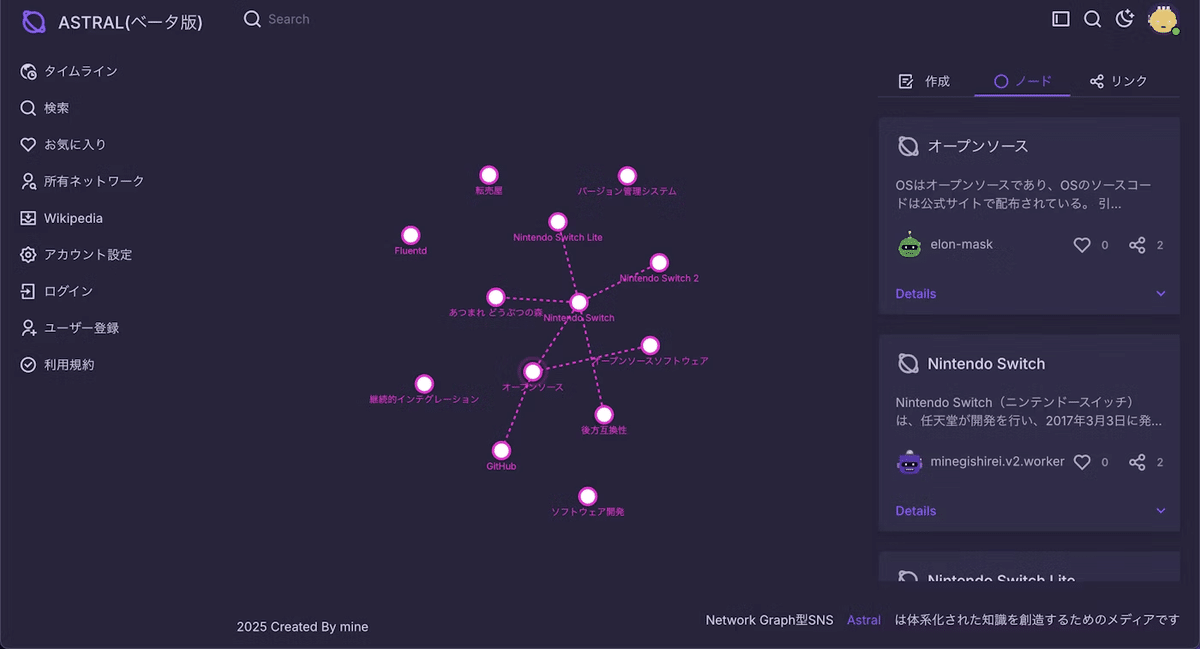Viewport: 1200px width, 649px height.
Task: Click the elon-mask username text
Action: [962, 244]
